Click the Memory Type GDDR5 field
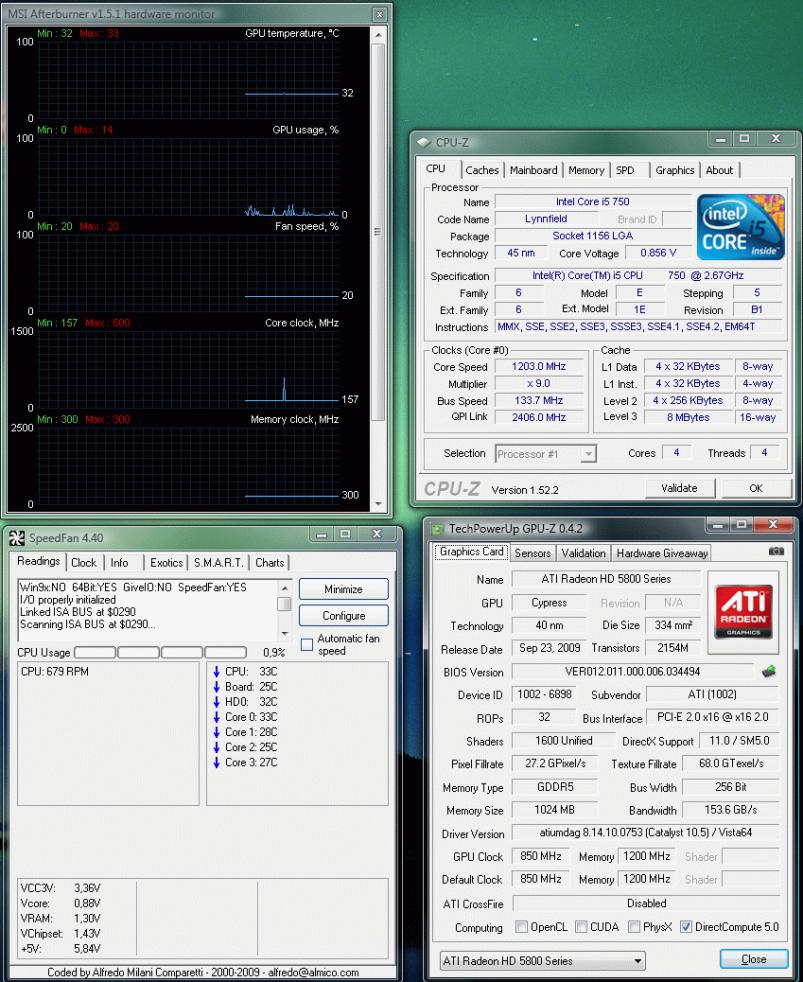Viewport: 803px width, 982px height. click(554, 787)
